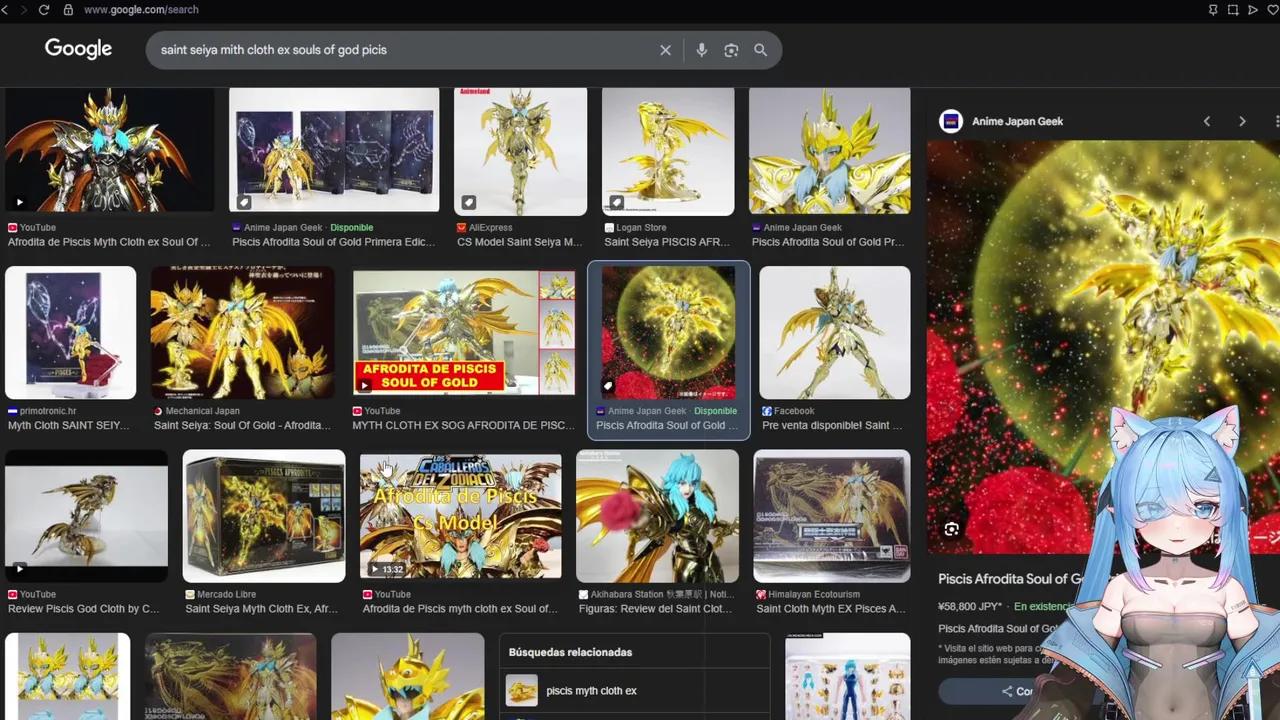Play the 13:32 Afrodita de Piscis video

click(460, 516)
